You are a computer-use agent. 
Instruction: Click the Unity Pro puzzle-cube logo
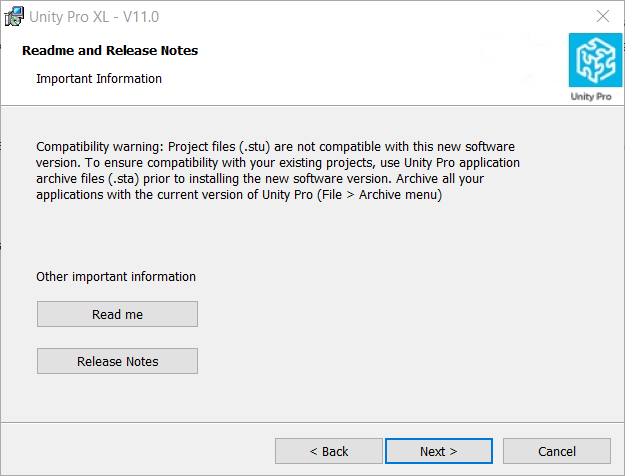596,60
